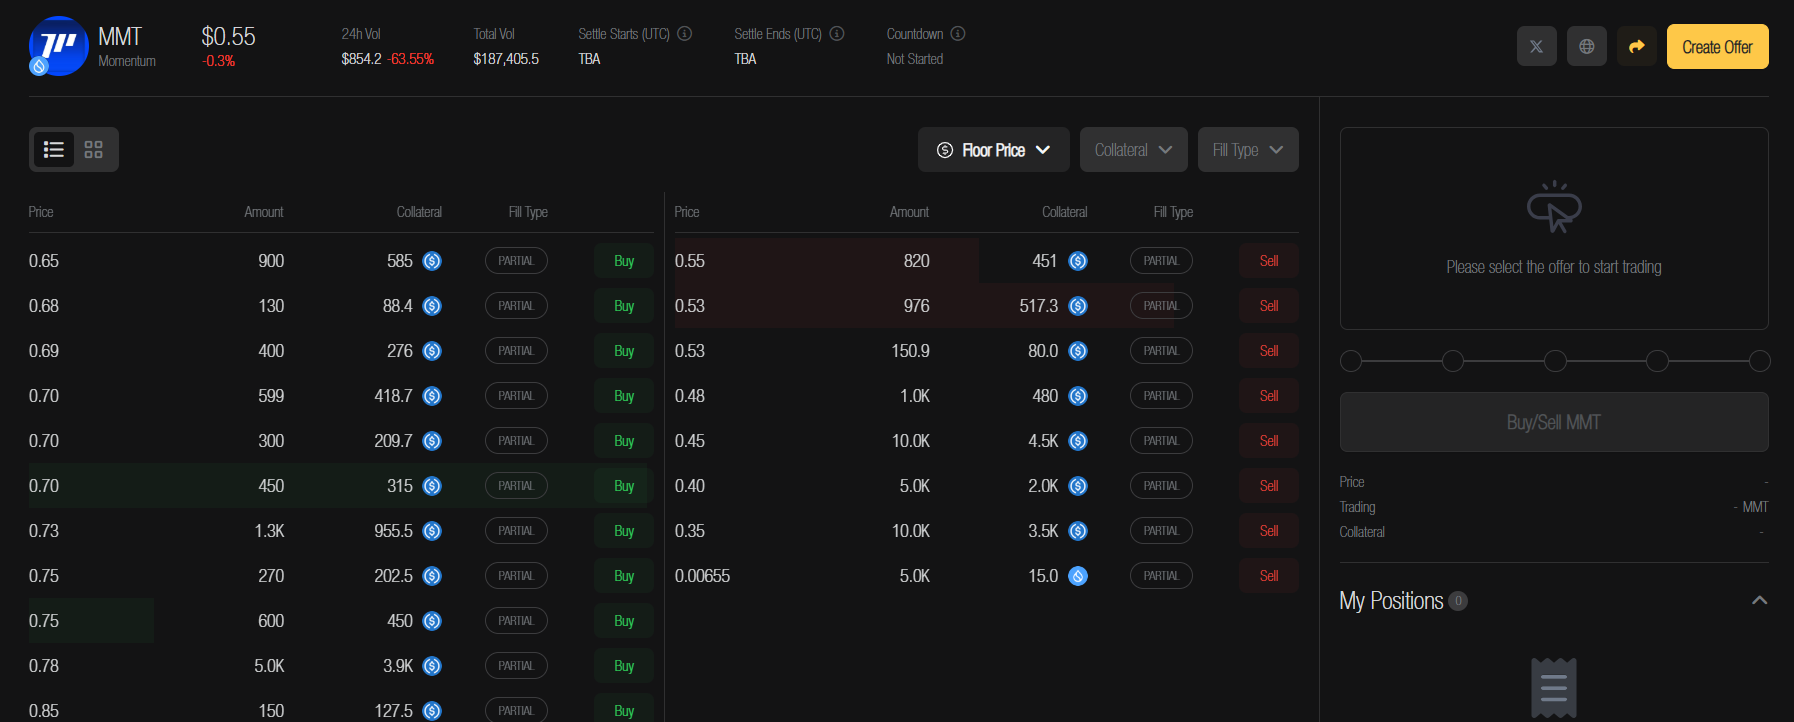Screen dimensions: 1794x722
Task: Click collateral coin icon beside 955.5
Action: point(432,531)
